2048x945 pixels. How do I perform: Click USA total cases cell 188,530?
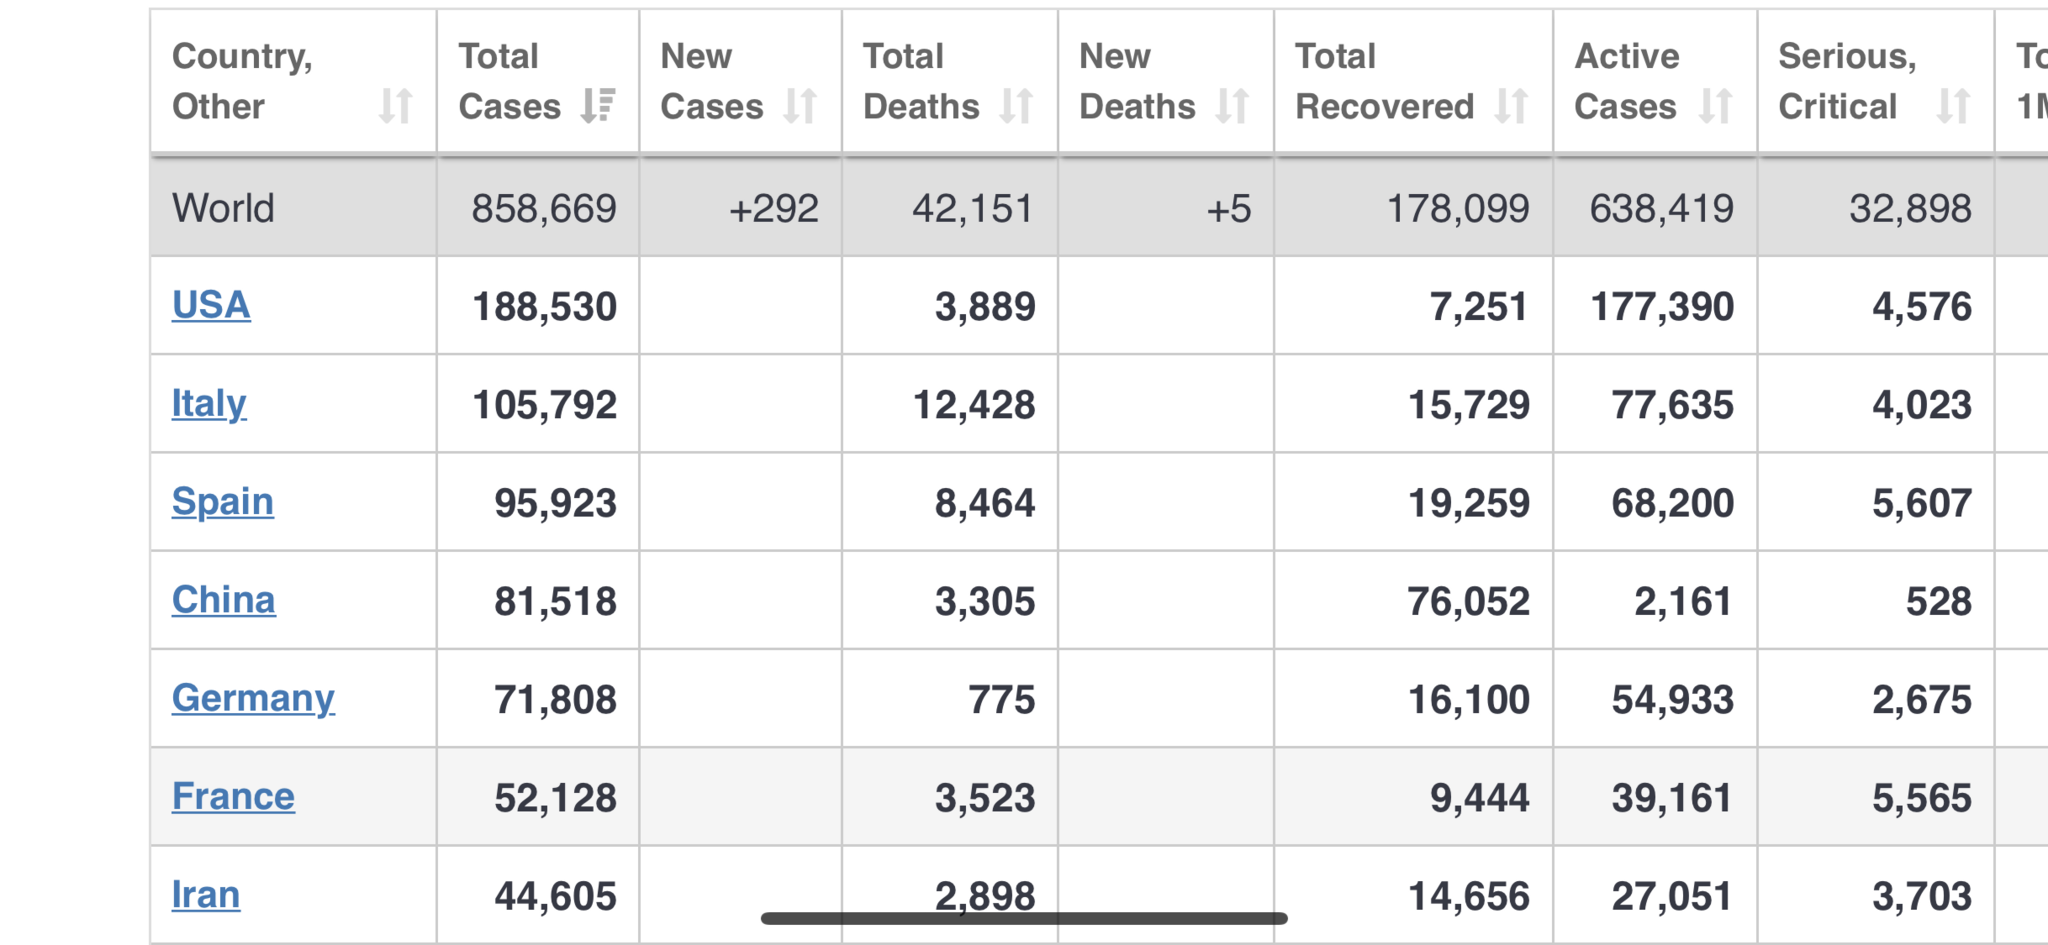[x=544, y=307]
